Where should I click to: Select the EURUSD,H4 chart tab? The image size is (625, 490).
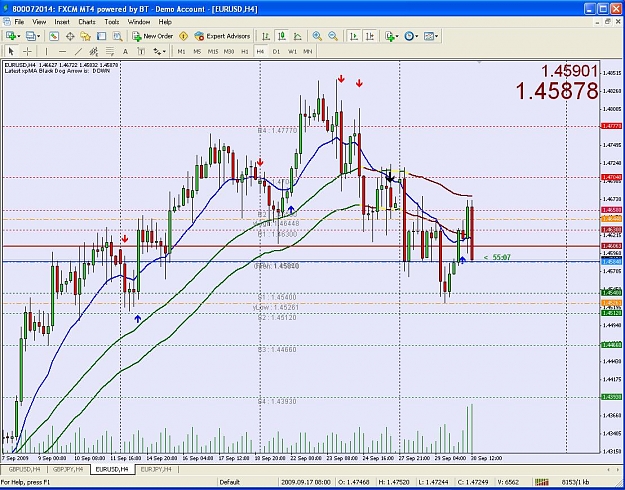click(112, 469)
